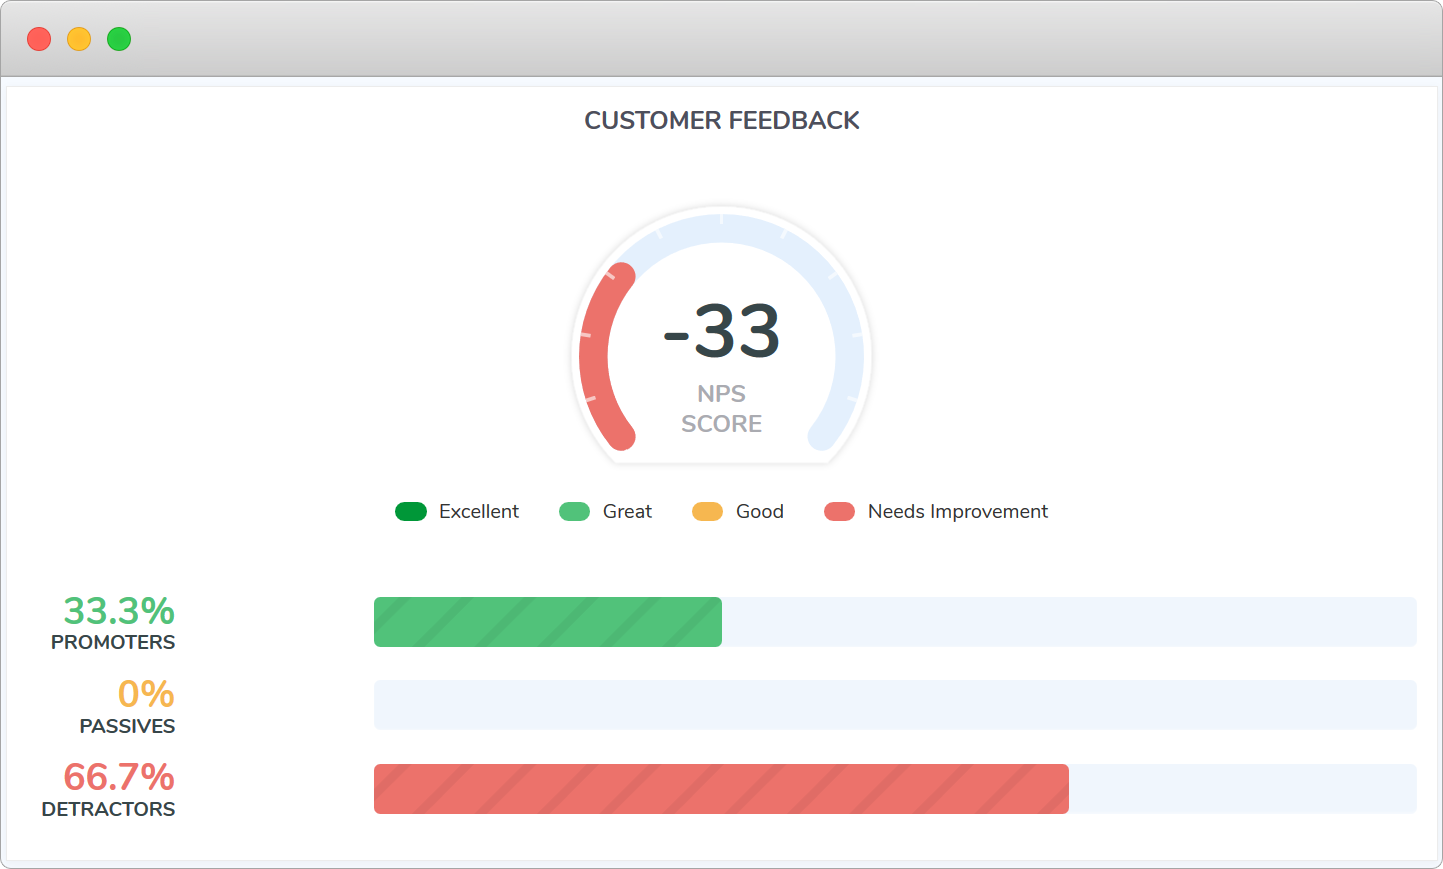Click the PROMOTERS label

click(113, 643)
